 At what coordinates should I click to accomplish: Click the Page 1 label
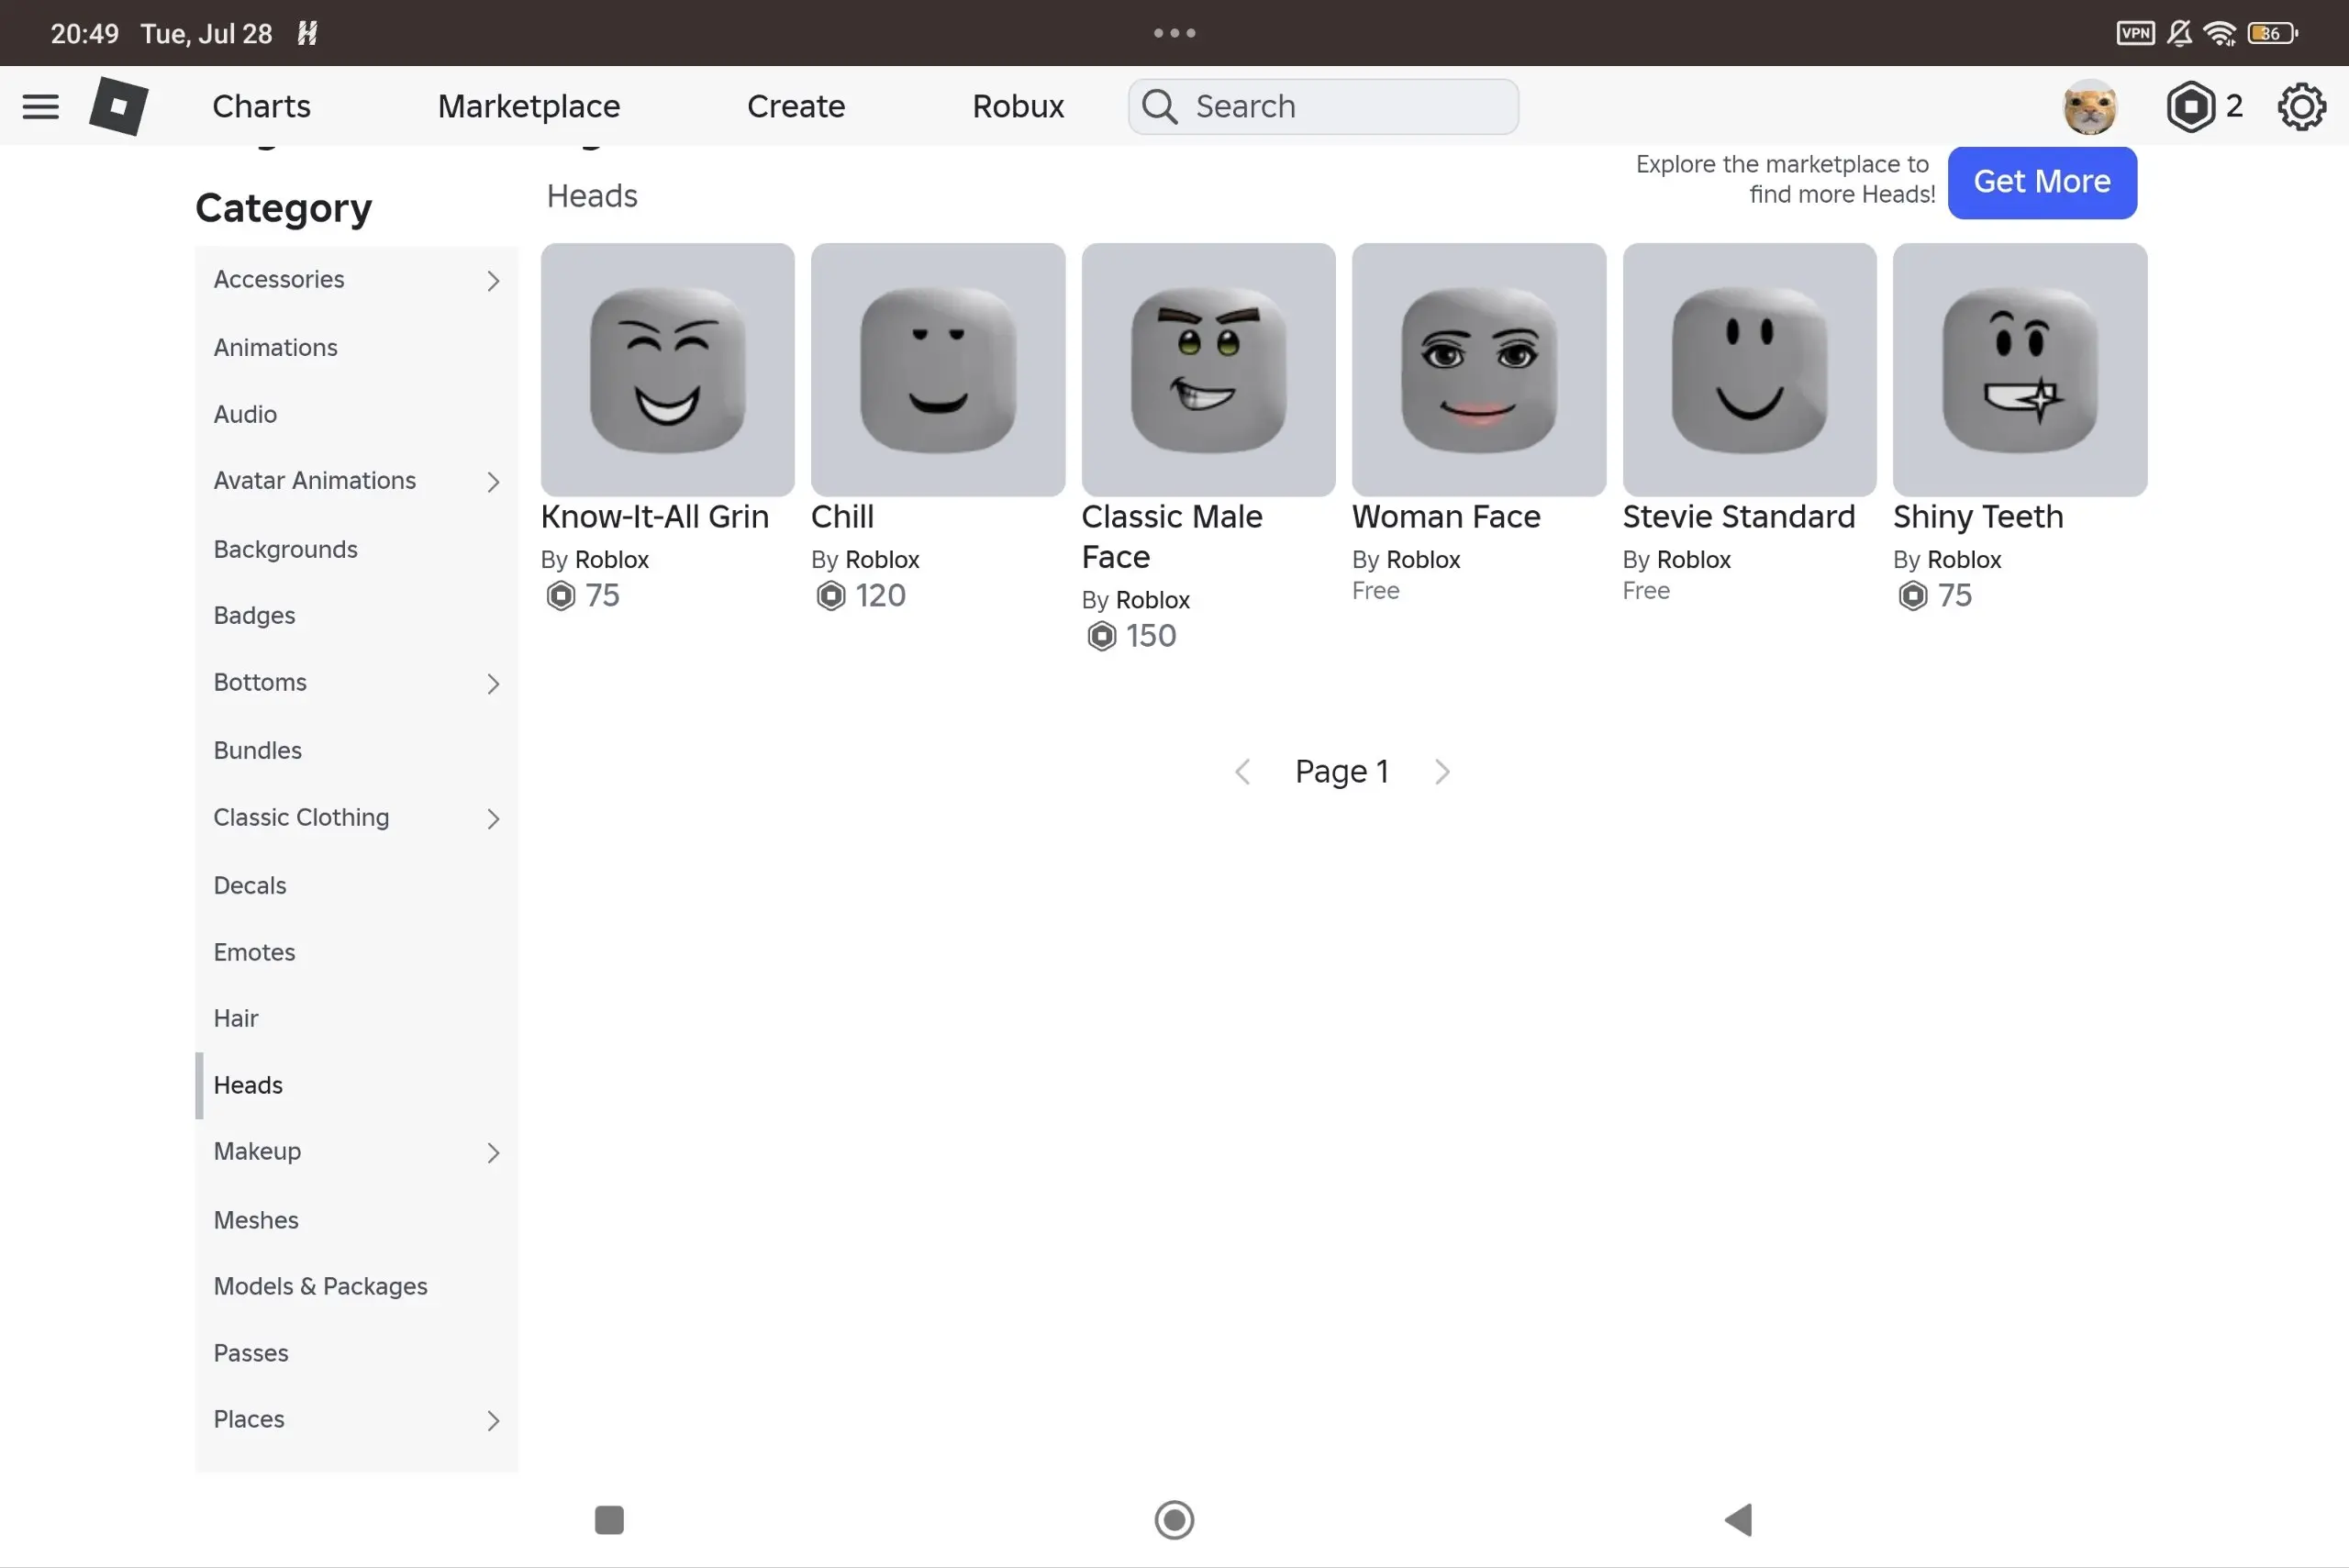[x=1342, y=772]
